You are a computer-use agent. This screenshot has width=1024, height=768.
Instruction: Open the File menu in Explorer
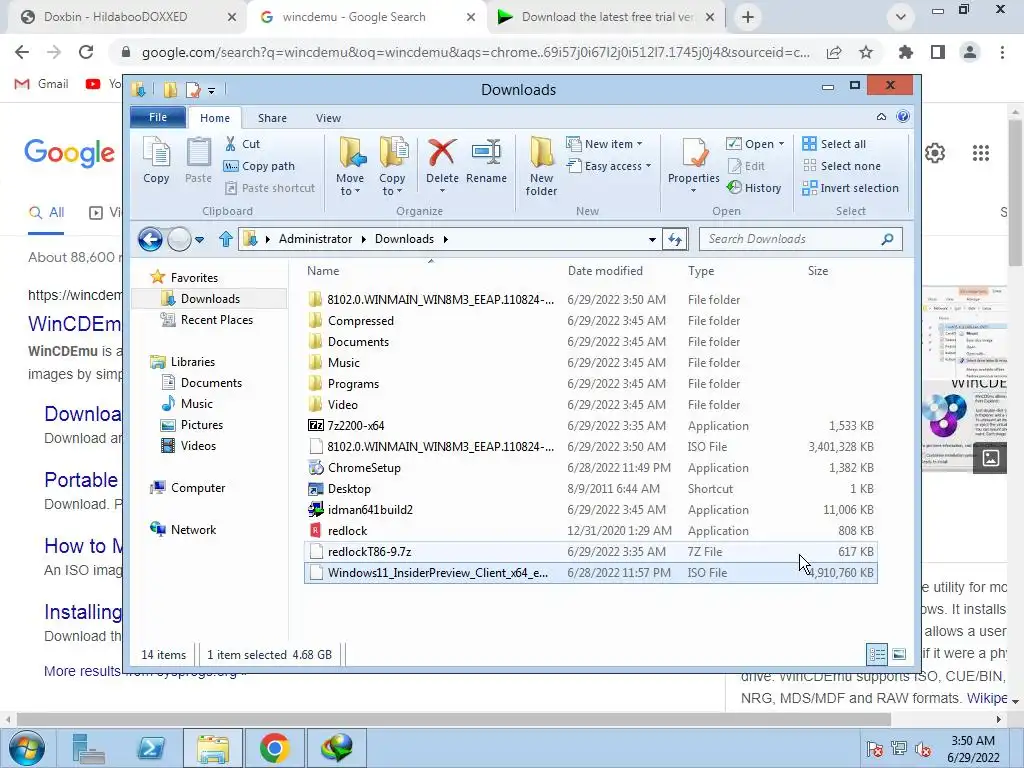point(158,117)
